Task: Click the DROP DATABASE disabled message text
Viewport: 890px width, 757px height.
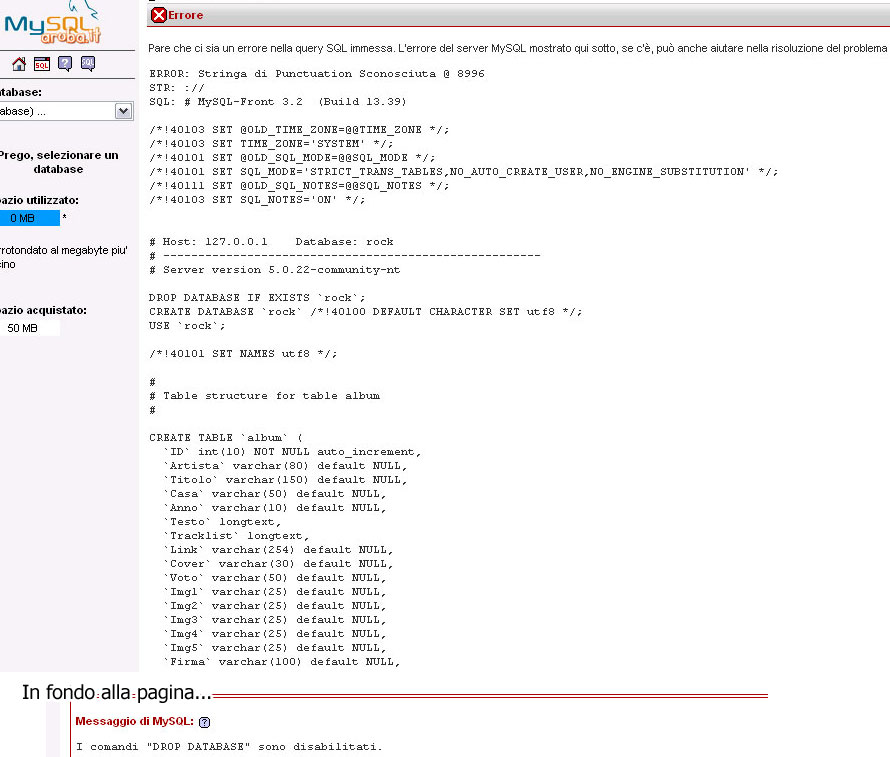Action: click(229, 747)
